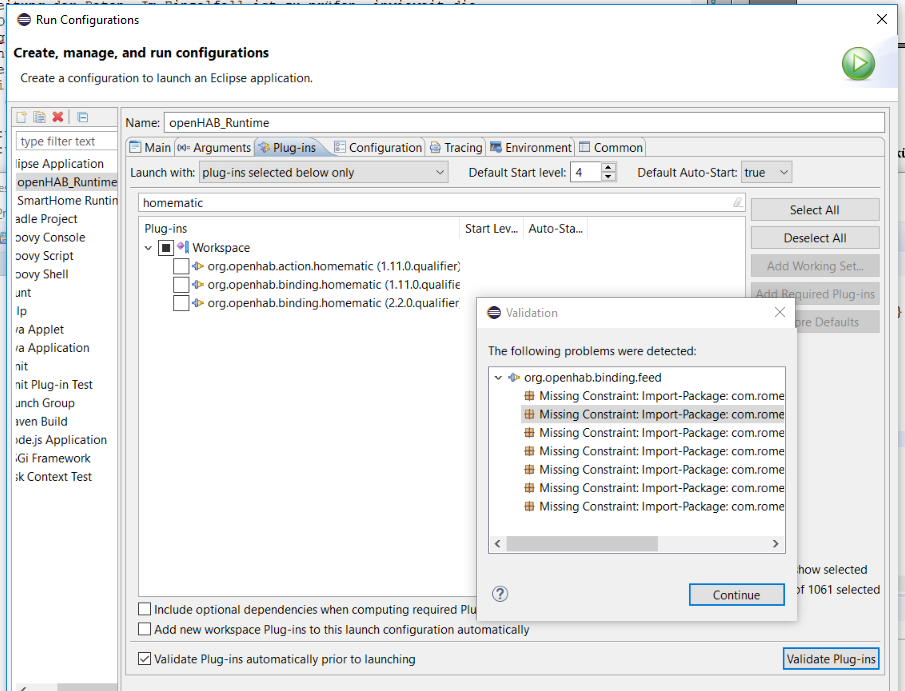905x691 pixels.
Task: Collapse the Workspace tree node
Action: click(149, 248)
